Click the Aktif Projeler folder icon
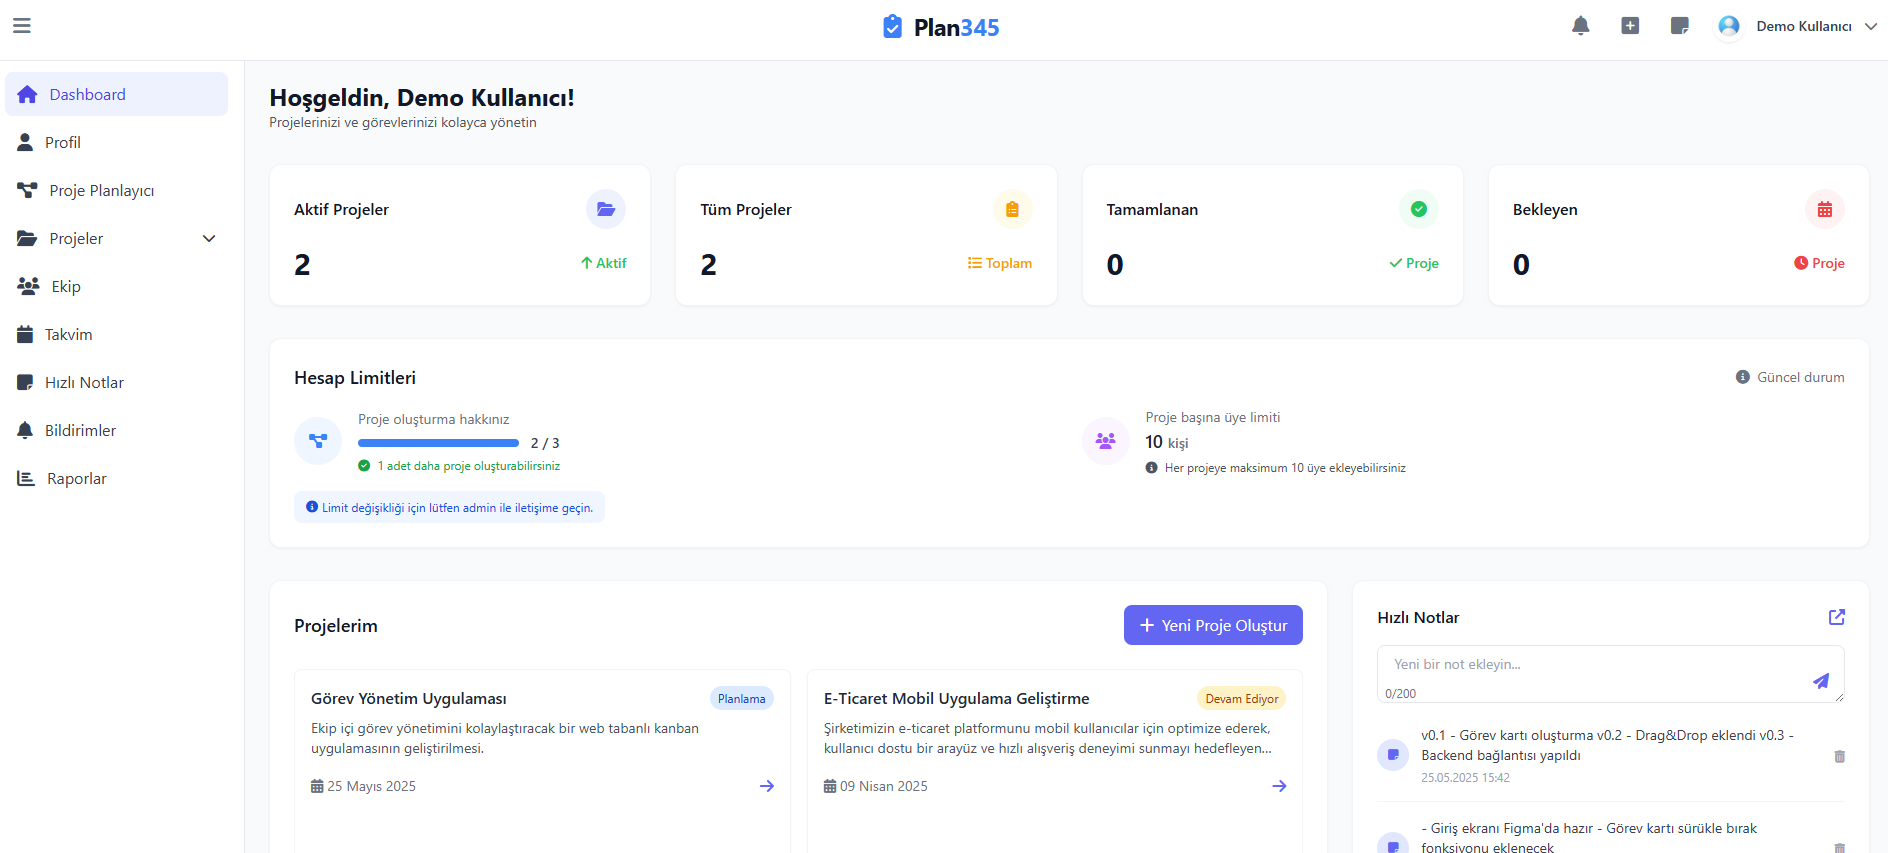This screenshot has width=1888, height=853. coord(606,209)
